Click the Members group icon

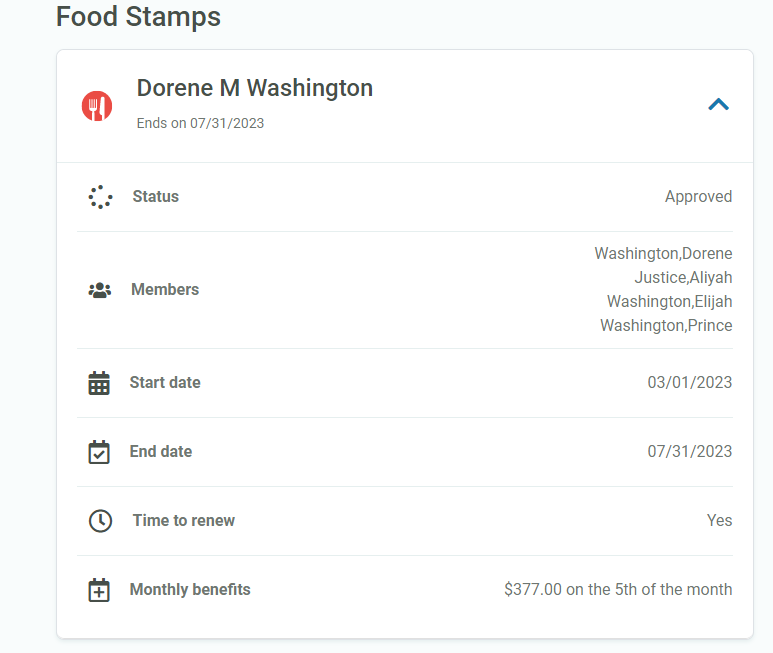tap(100, 290)
